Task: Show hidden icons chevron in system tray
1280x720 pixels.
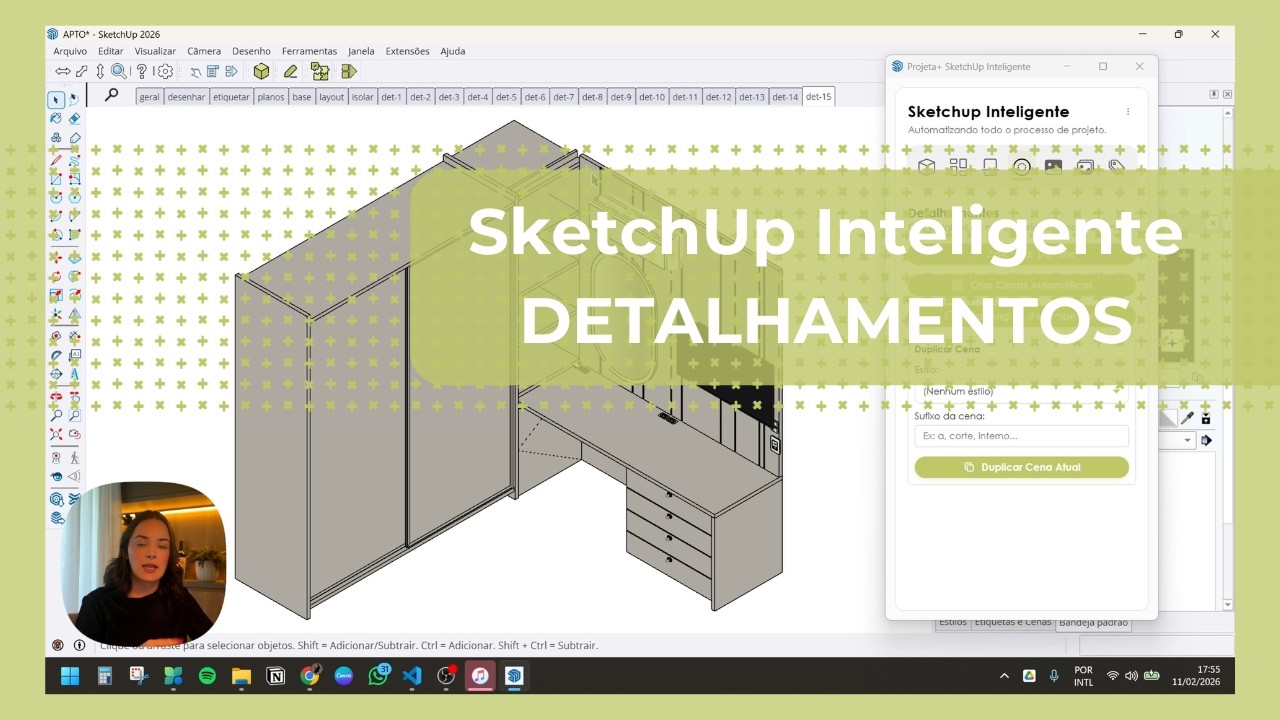Action: pyautogui.click(x=1004, y=676)
